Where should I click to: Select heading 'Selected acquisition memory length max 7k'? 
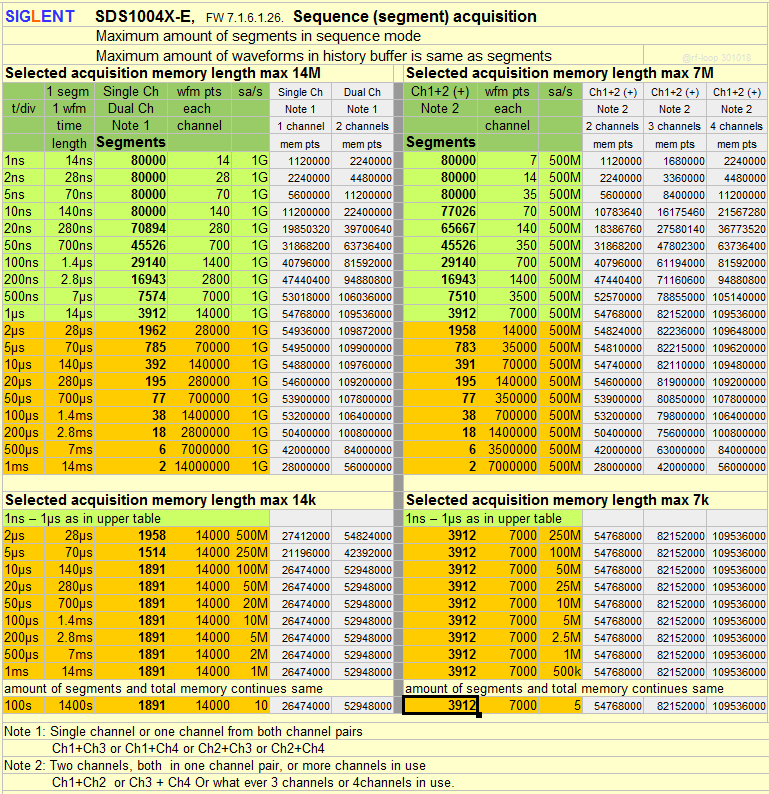pyautogui.click(x=557, y=500)
